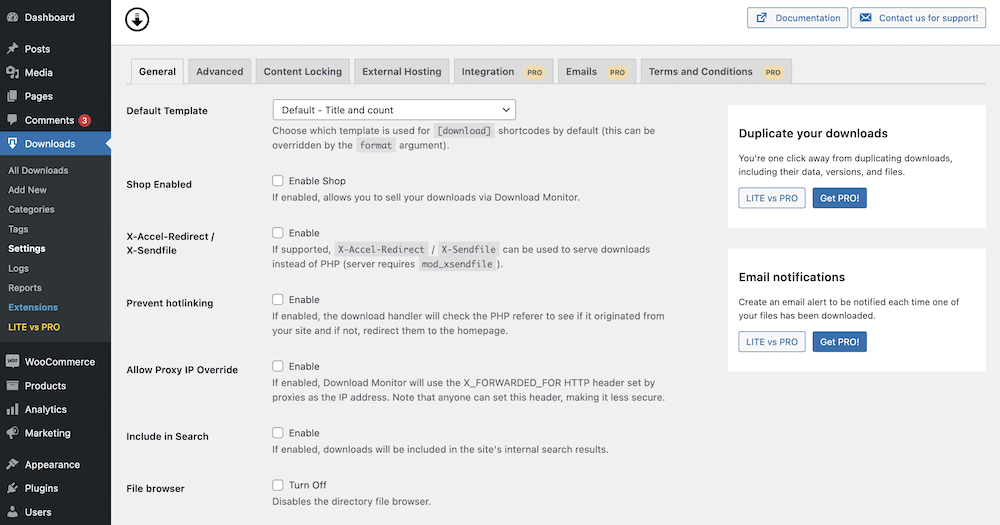
Task: Click the Comments red 3 badge
Action: point(85,120)
